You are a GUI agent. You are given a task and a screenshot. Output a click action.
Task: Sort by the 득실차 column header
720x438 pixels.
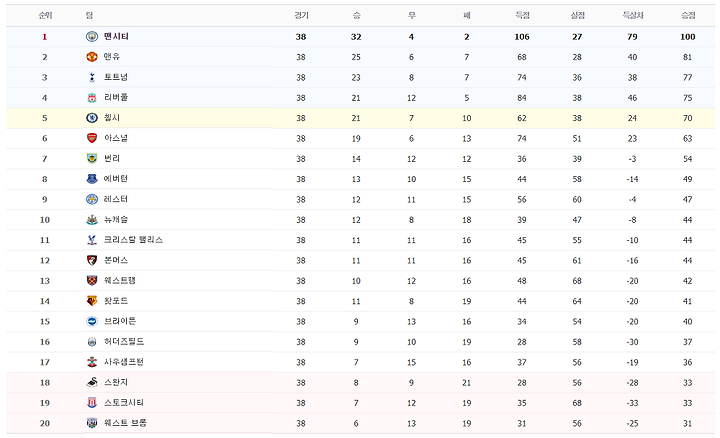(x=633, y=16)
